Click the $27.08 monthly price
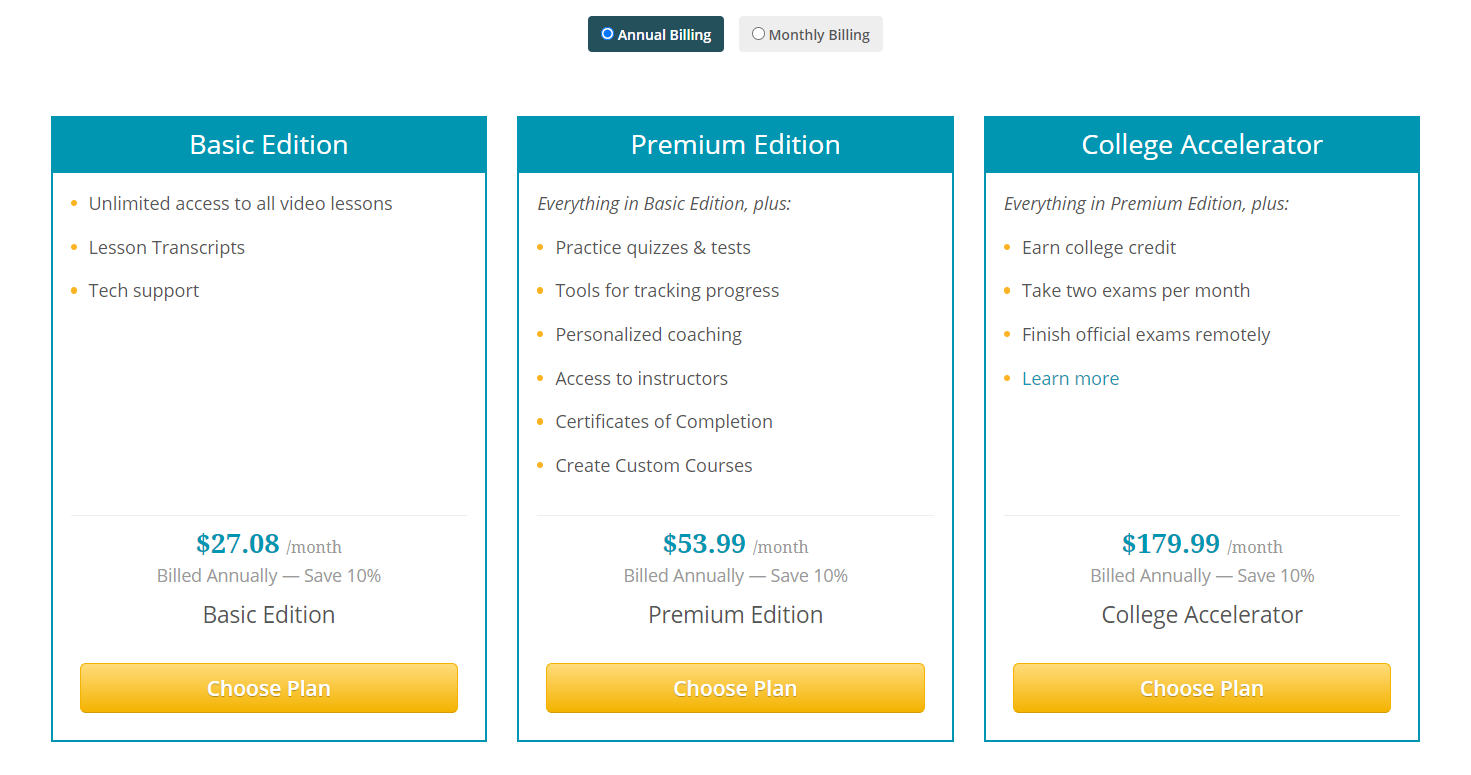The image size is (1471, 775). tap(238, 544)
